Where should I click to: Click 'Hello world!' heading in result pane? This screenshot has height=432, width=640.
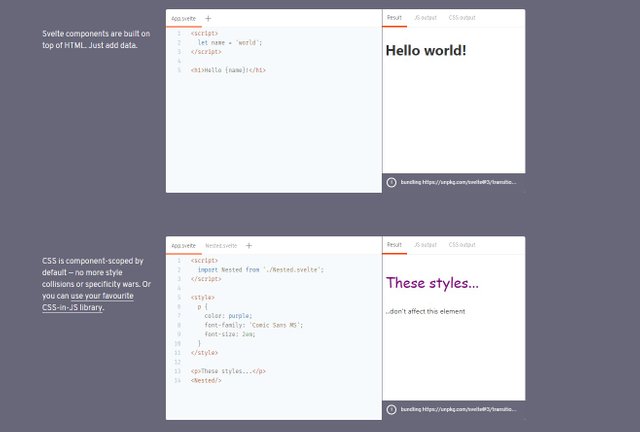click(x=426, y=51)
